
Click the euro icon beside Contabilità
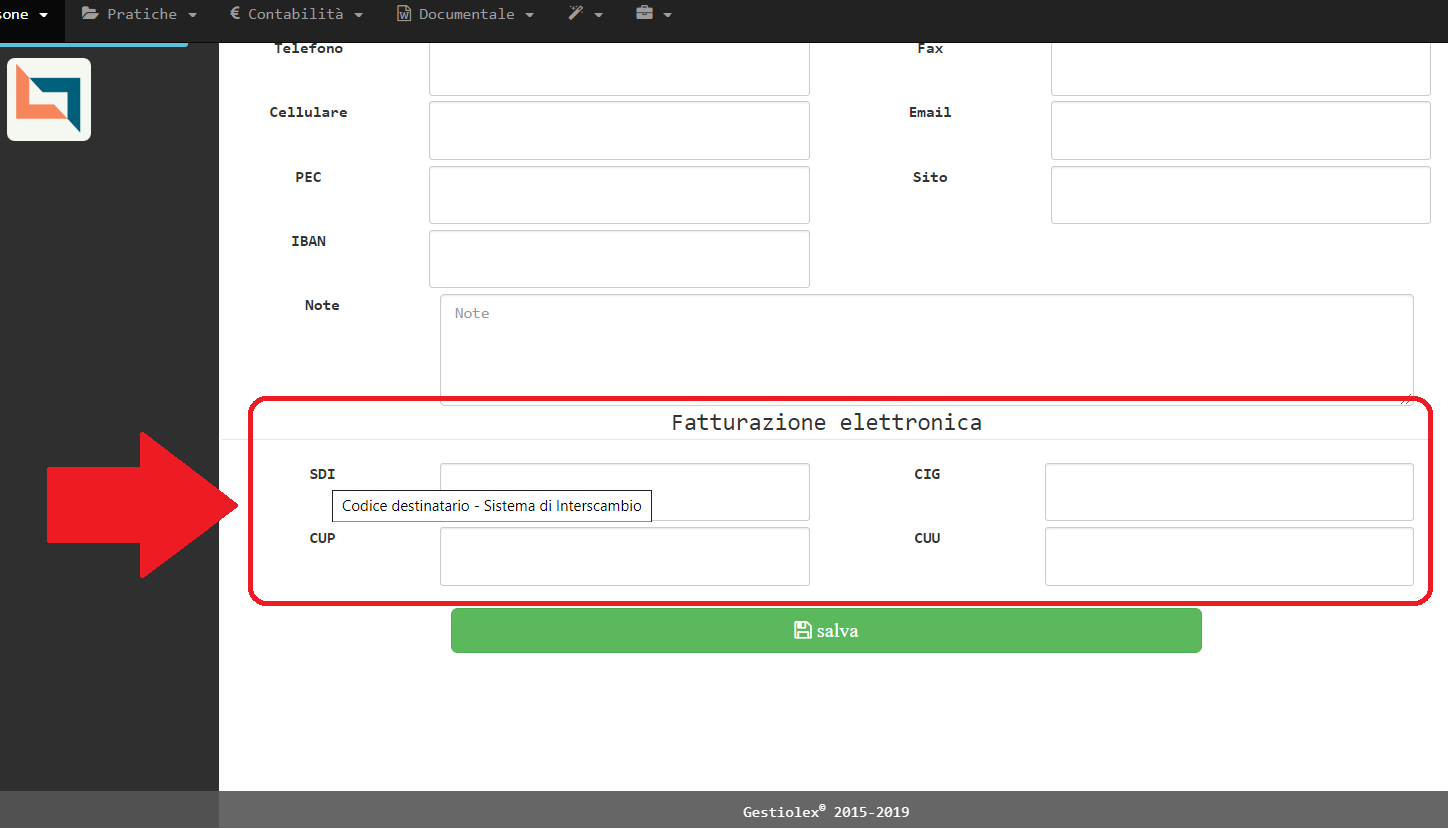pyautogui.click(x=235, y=14)
